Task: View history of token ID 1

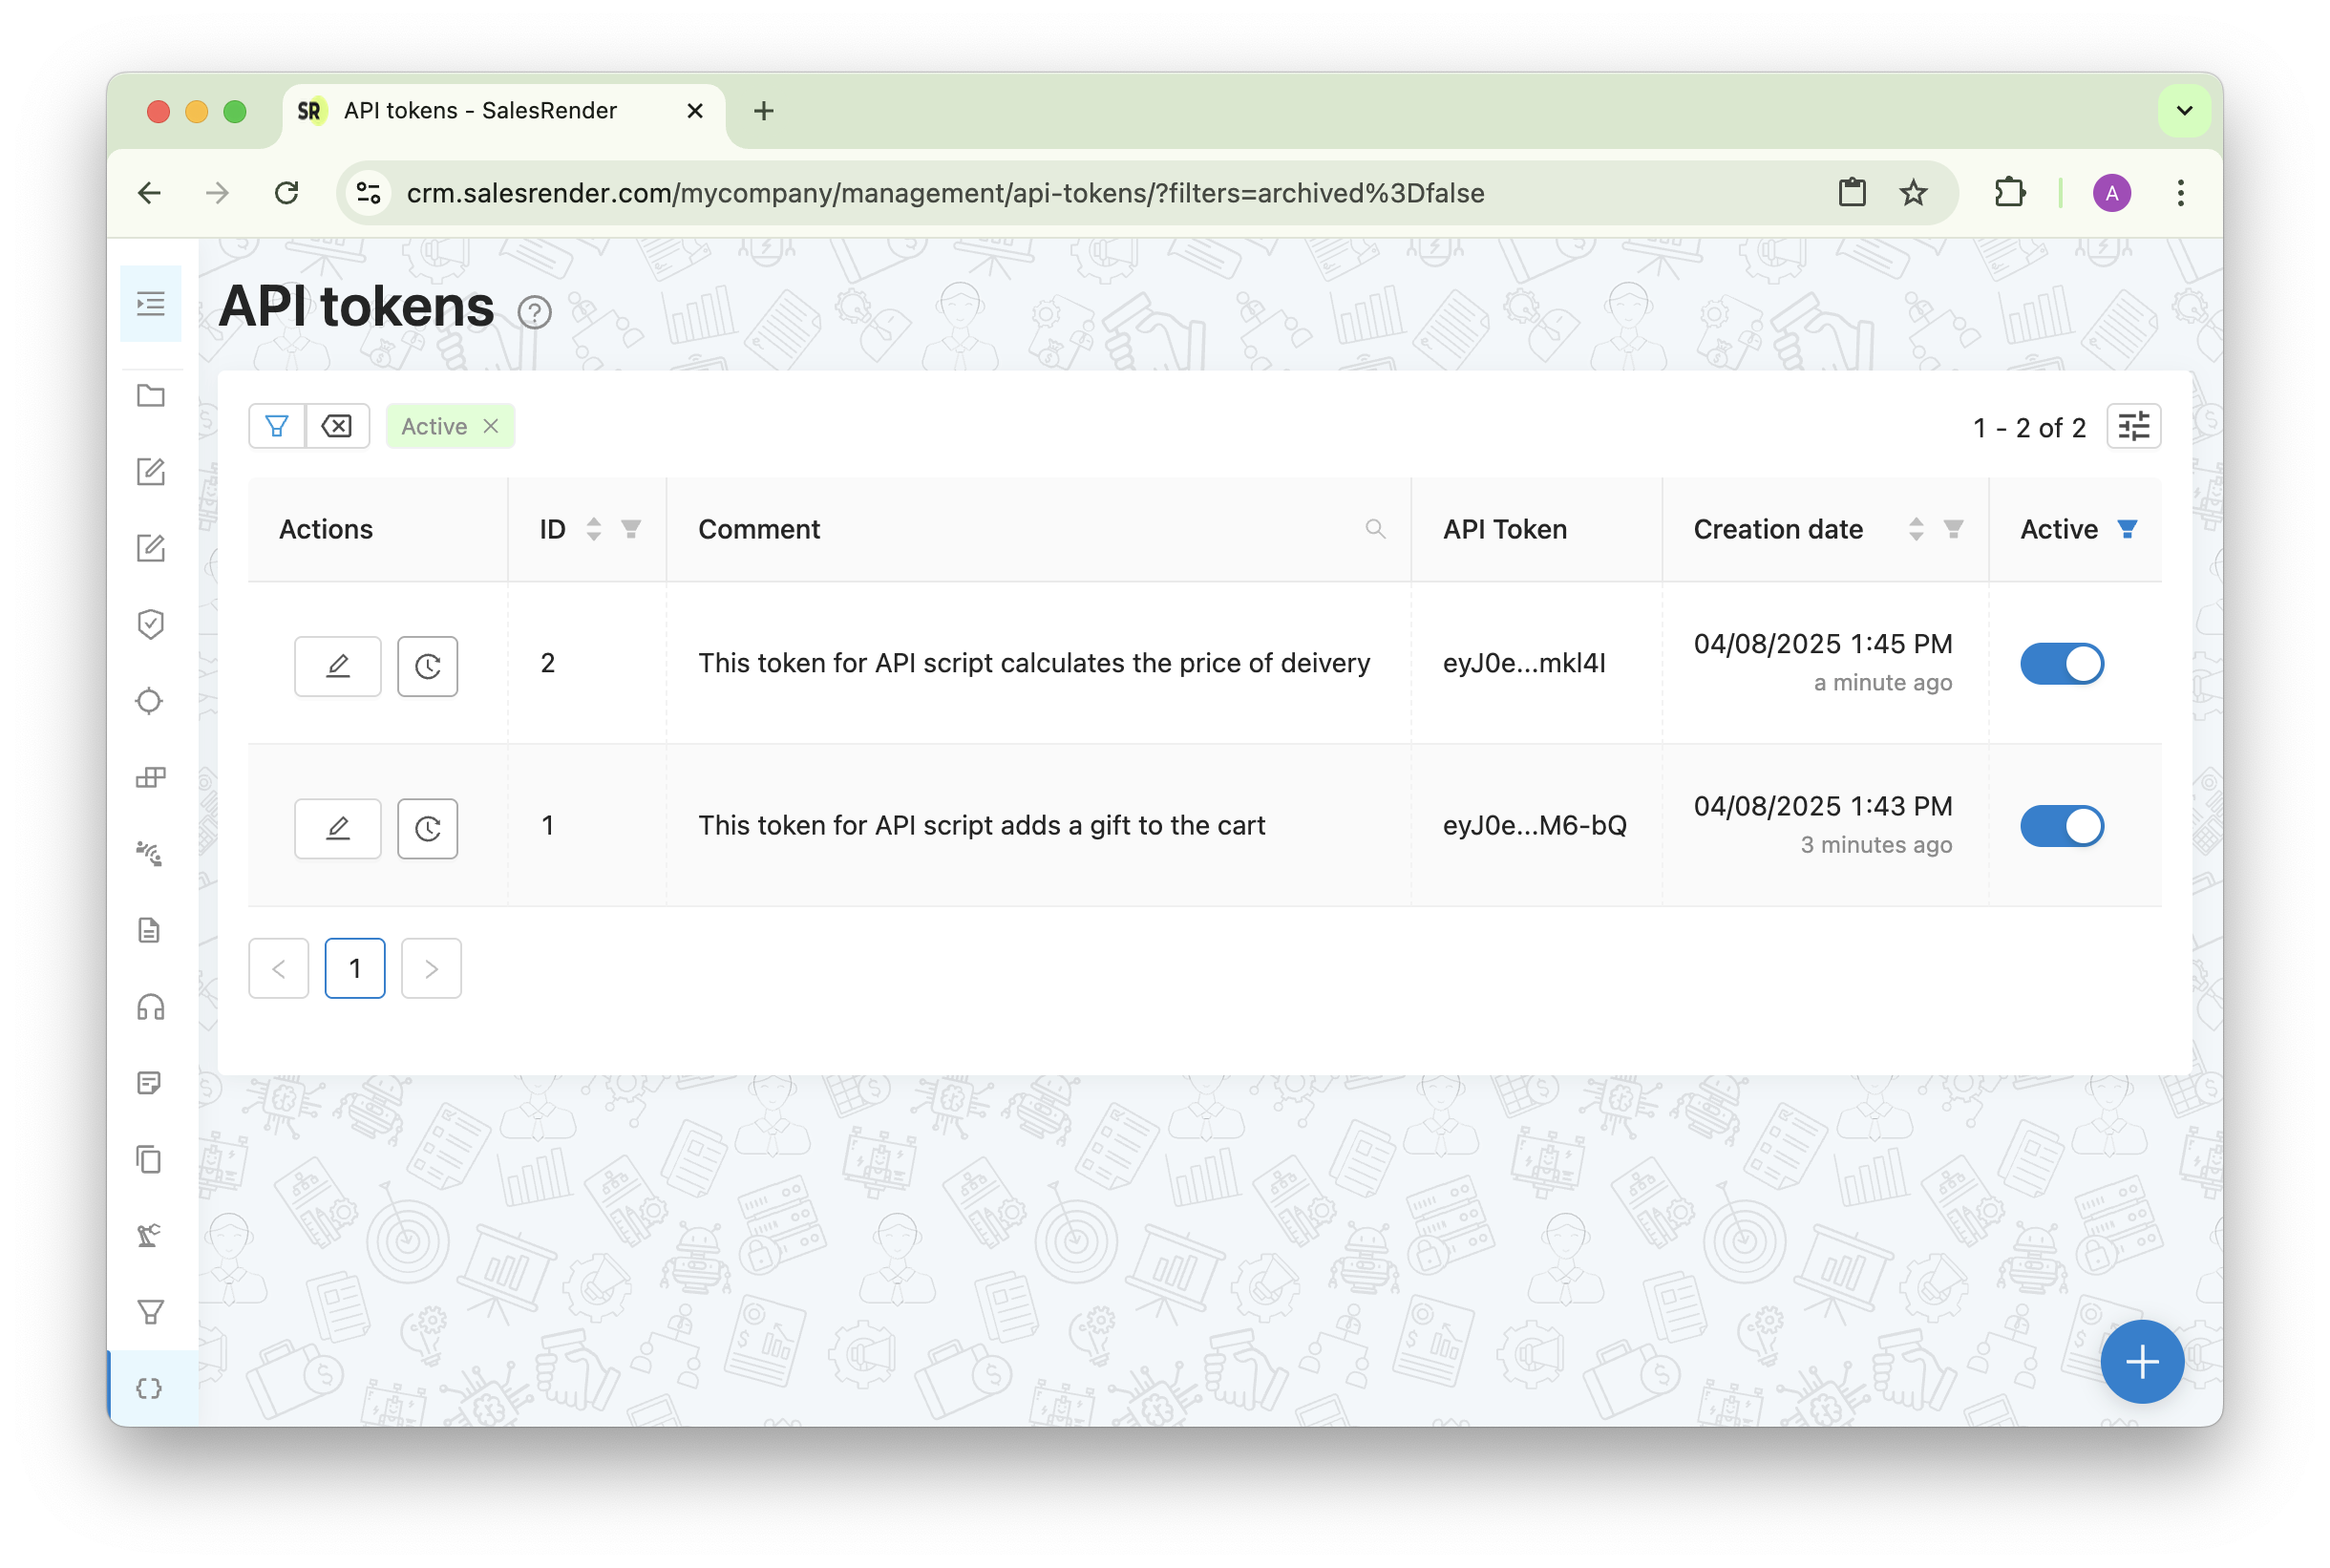Action: click(428, 828)
